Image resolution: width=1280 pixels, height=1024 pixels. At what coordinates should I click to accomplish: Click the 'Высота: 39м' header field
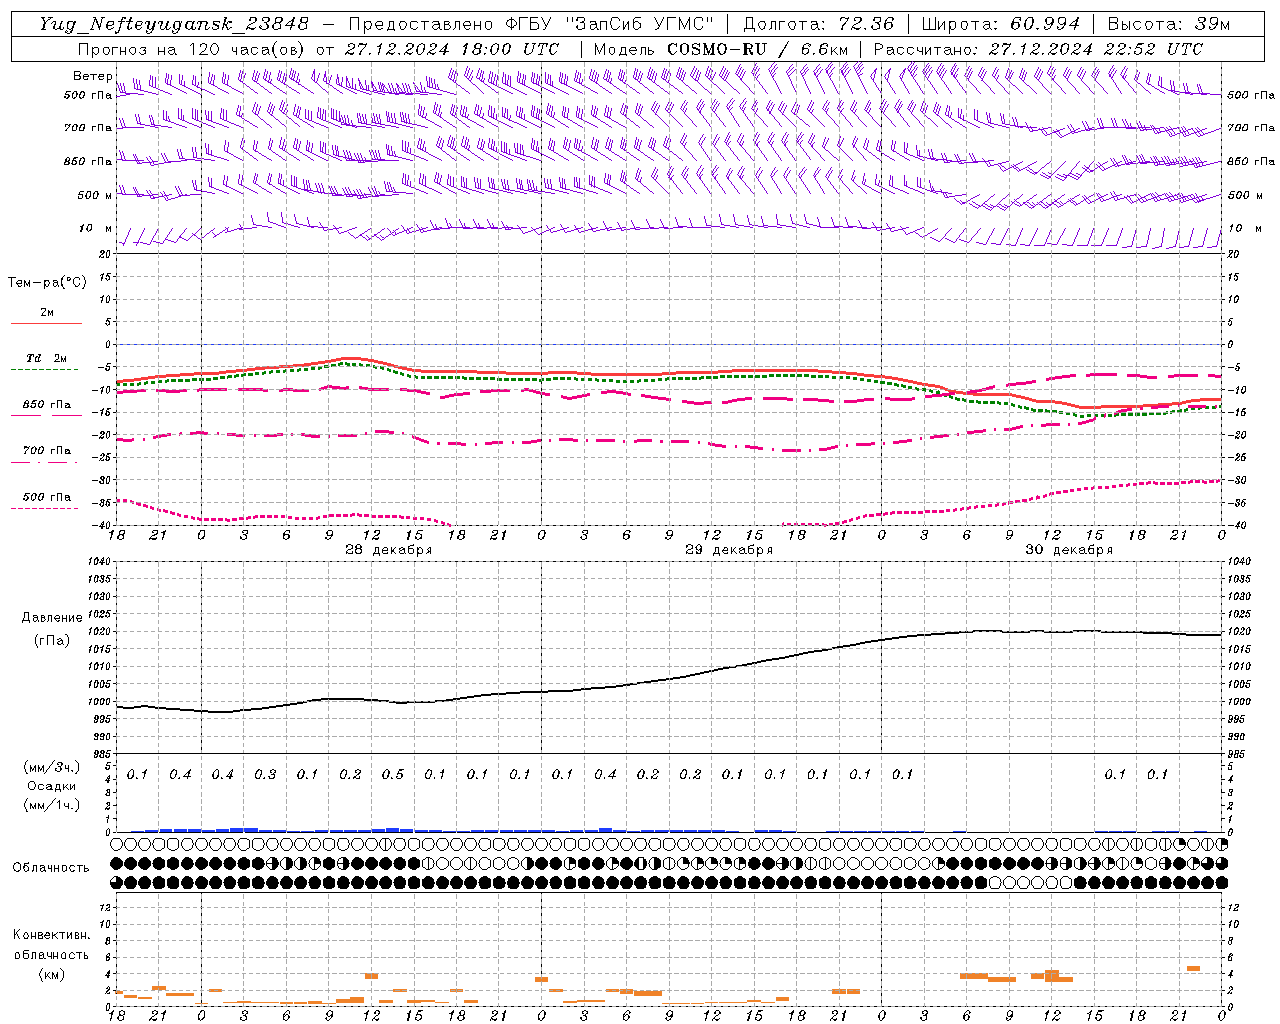pos(1169,24)
